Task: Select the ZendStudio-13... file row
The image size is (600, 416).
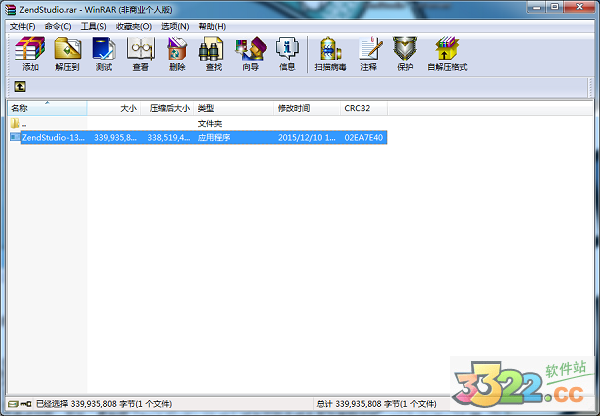Action: pos(199,137)
